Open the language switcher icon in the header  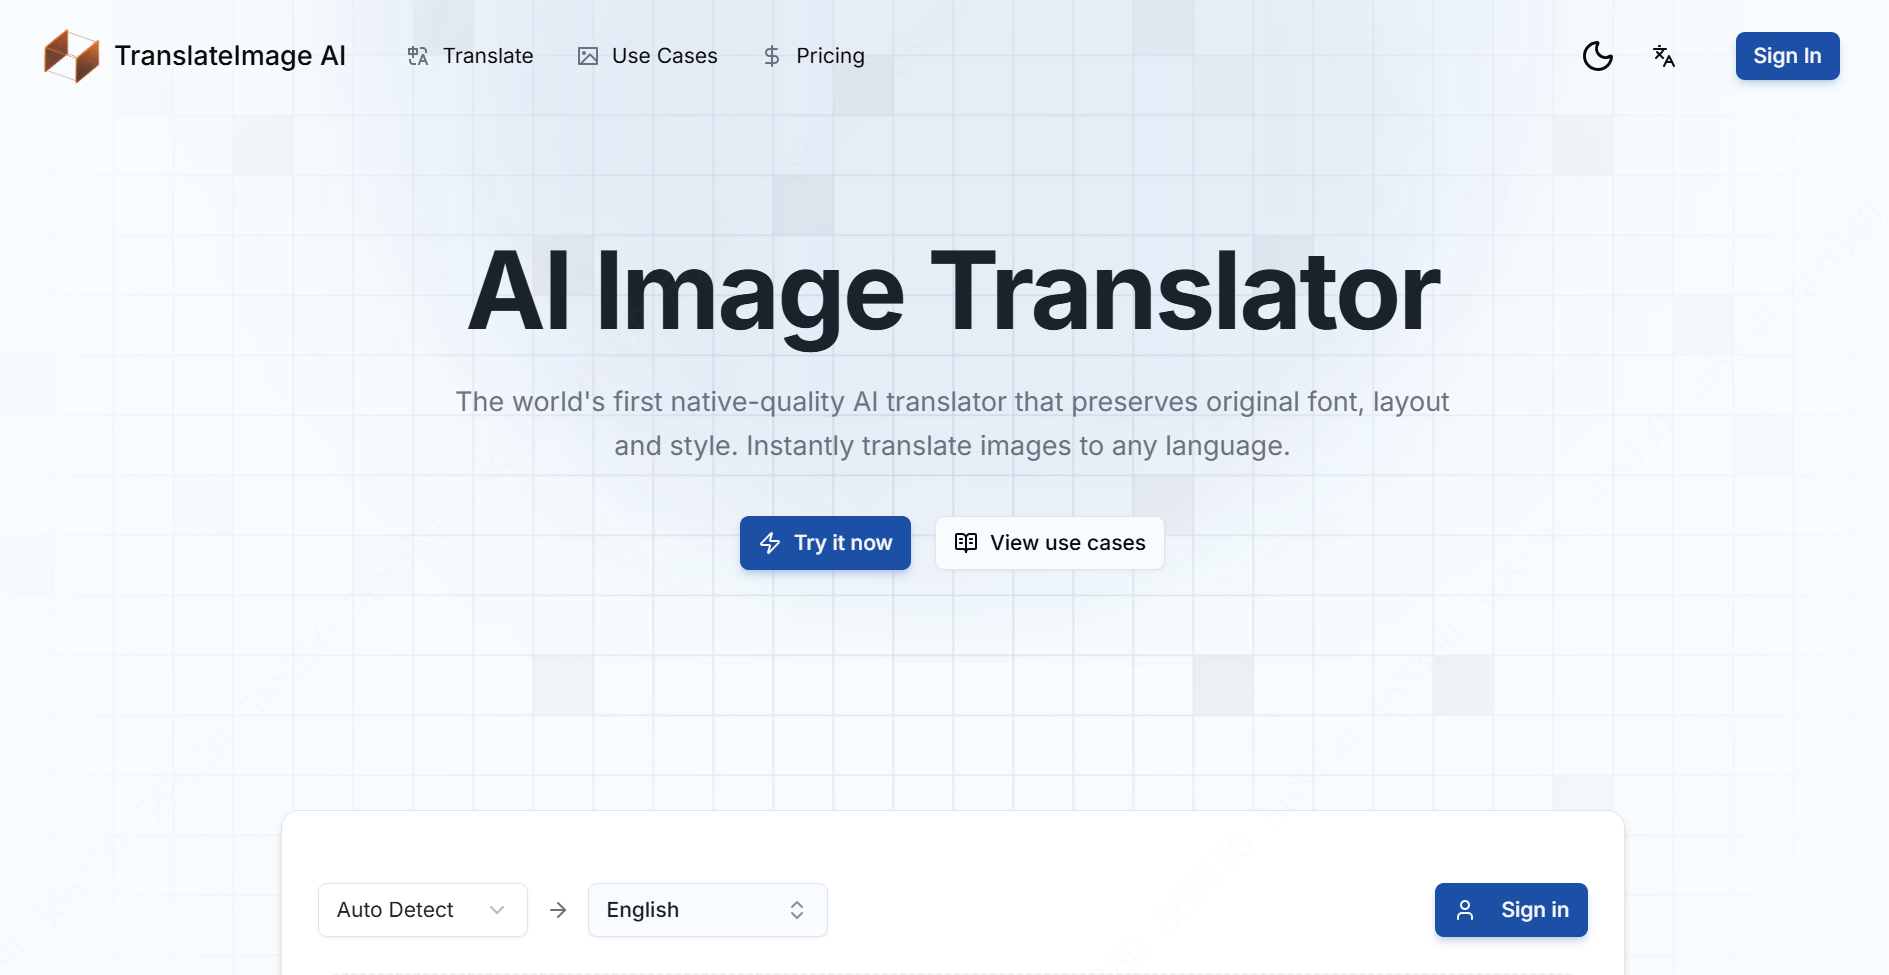coord(1664,57)
